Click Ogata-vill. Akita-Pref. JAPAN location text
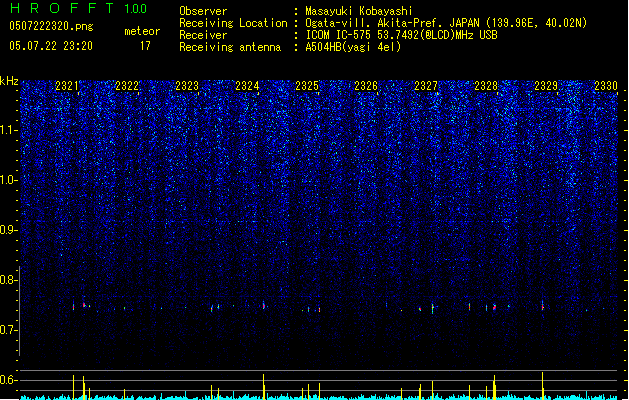629x400 pixels. pyautogui.click(x=446, y=23)
